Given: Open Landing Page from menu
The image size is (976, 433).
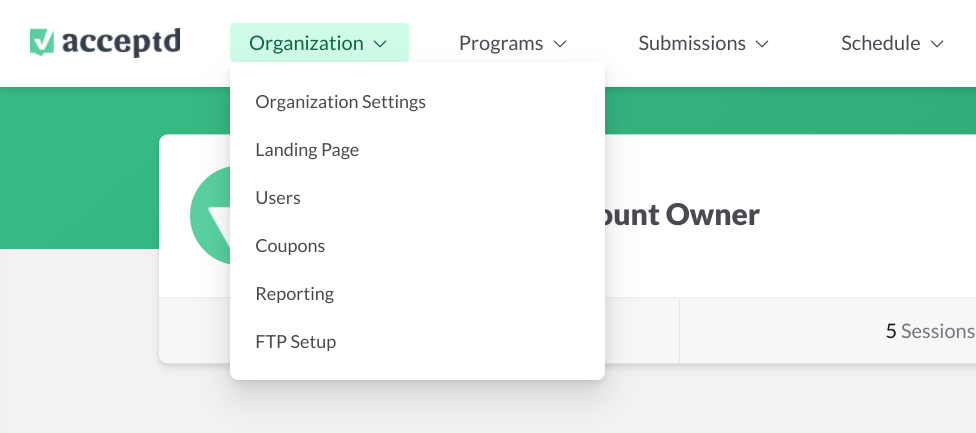Looking at the screenshot, I should tap(307, 150).
